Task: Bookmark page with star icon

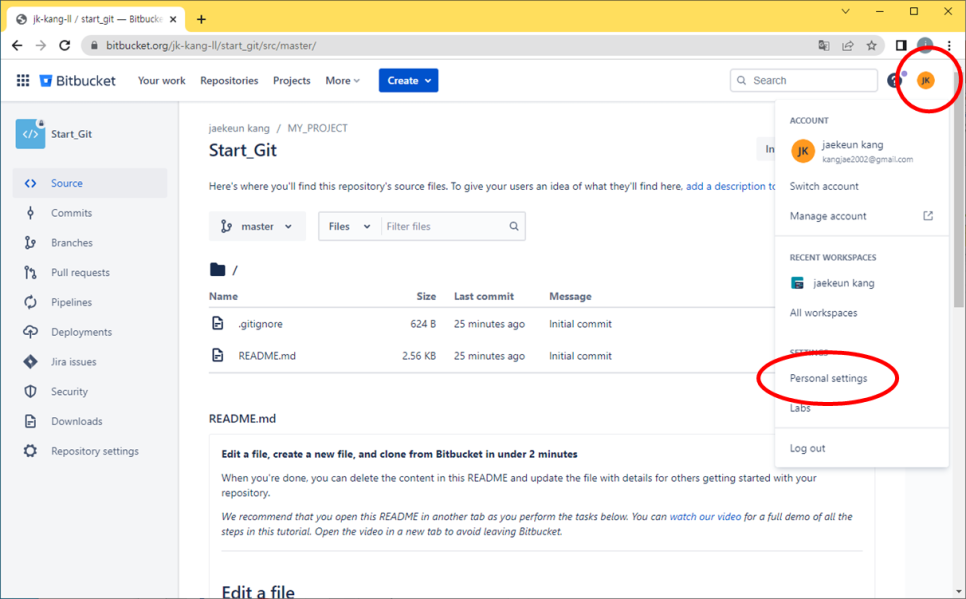Action: point(871,45)
